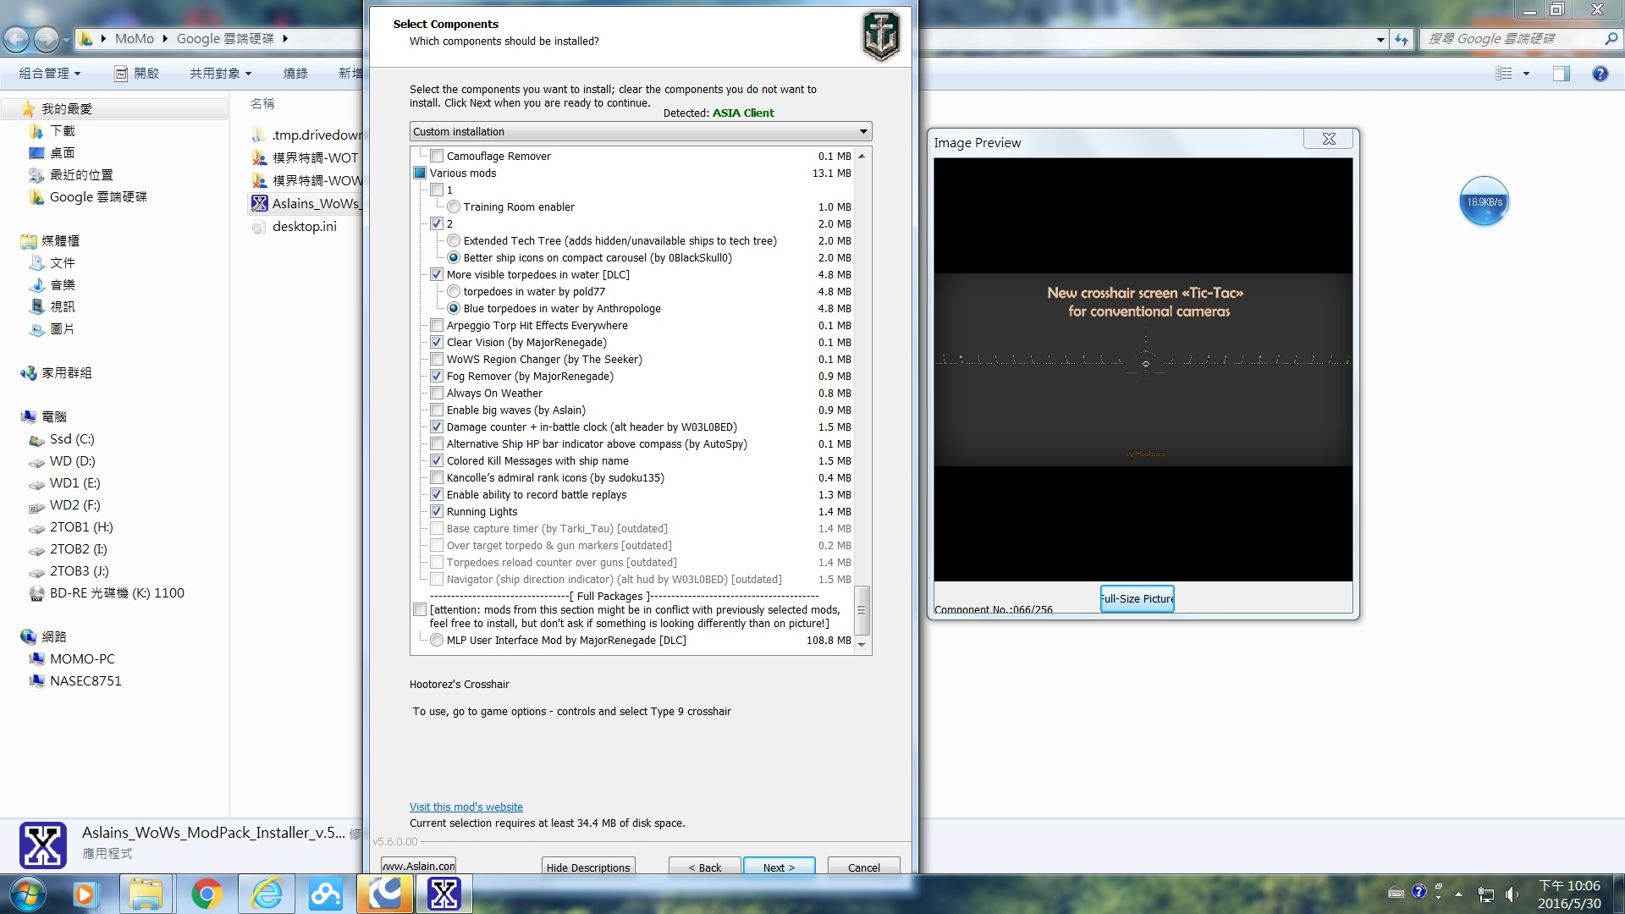1625x914 pixels.
Task: Uncheck the Running Lights checkbox
Action: click(437, 511)
